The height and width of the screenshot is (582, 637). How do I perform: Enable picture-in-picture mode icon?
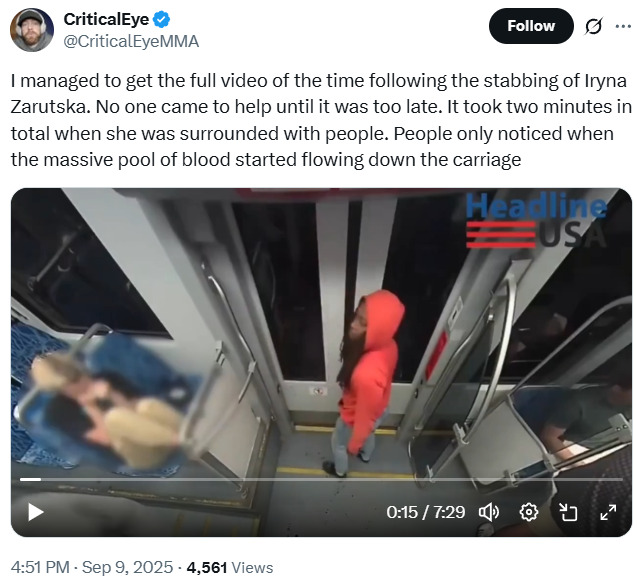point(568,512)
